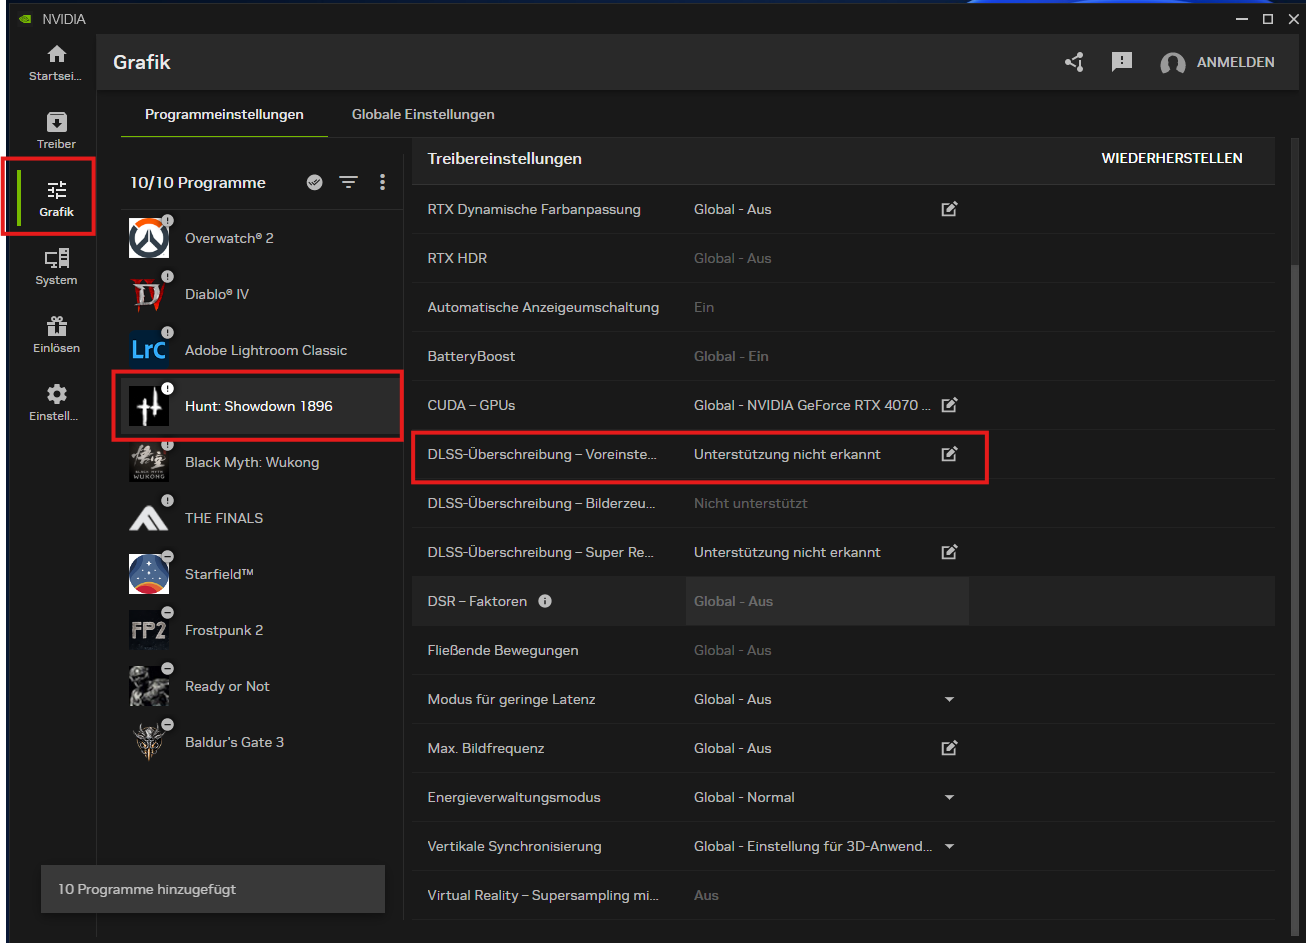Select Hunt: Showdown 1896 program

coord(261,406)
